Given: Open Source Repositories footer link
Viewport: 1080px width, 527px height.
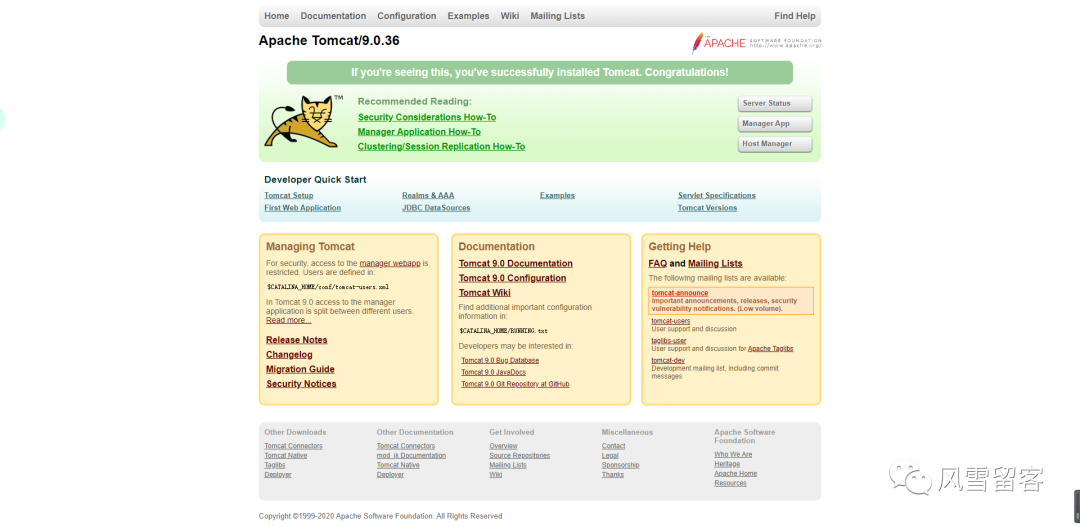Looking at the screenshot, I should point(520,456).
